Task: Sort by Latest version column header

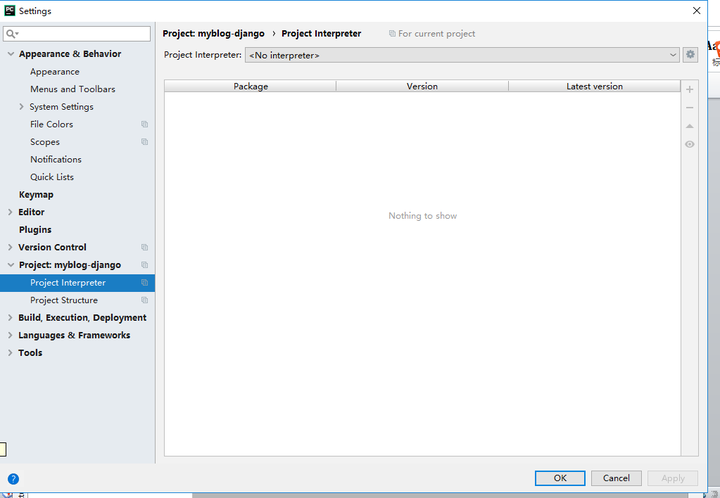Action: pos(594,86)
